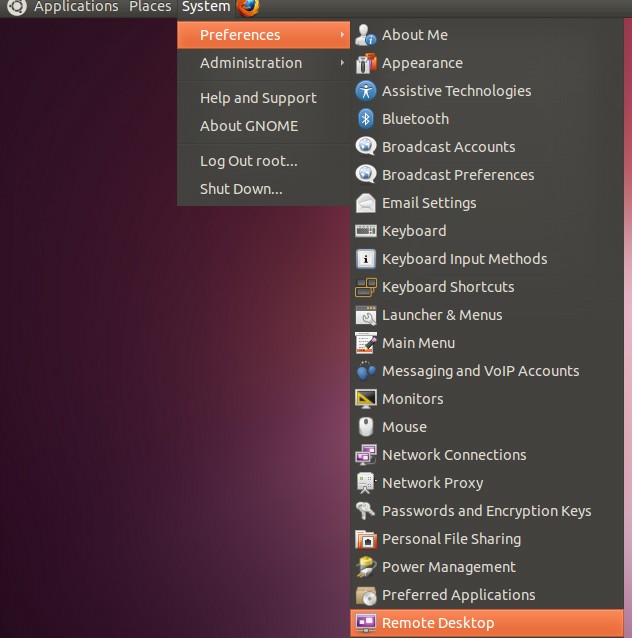This screenshot has height=638, width=632.
Task: Select the Administration menu entry
Action: [x=263, y=63]
